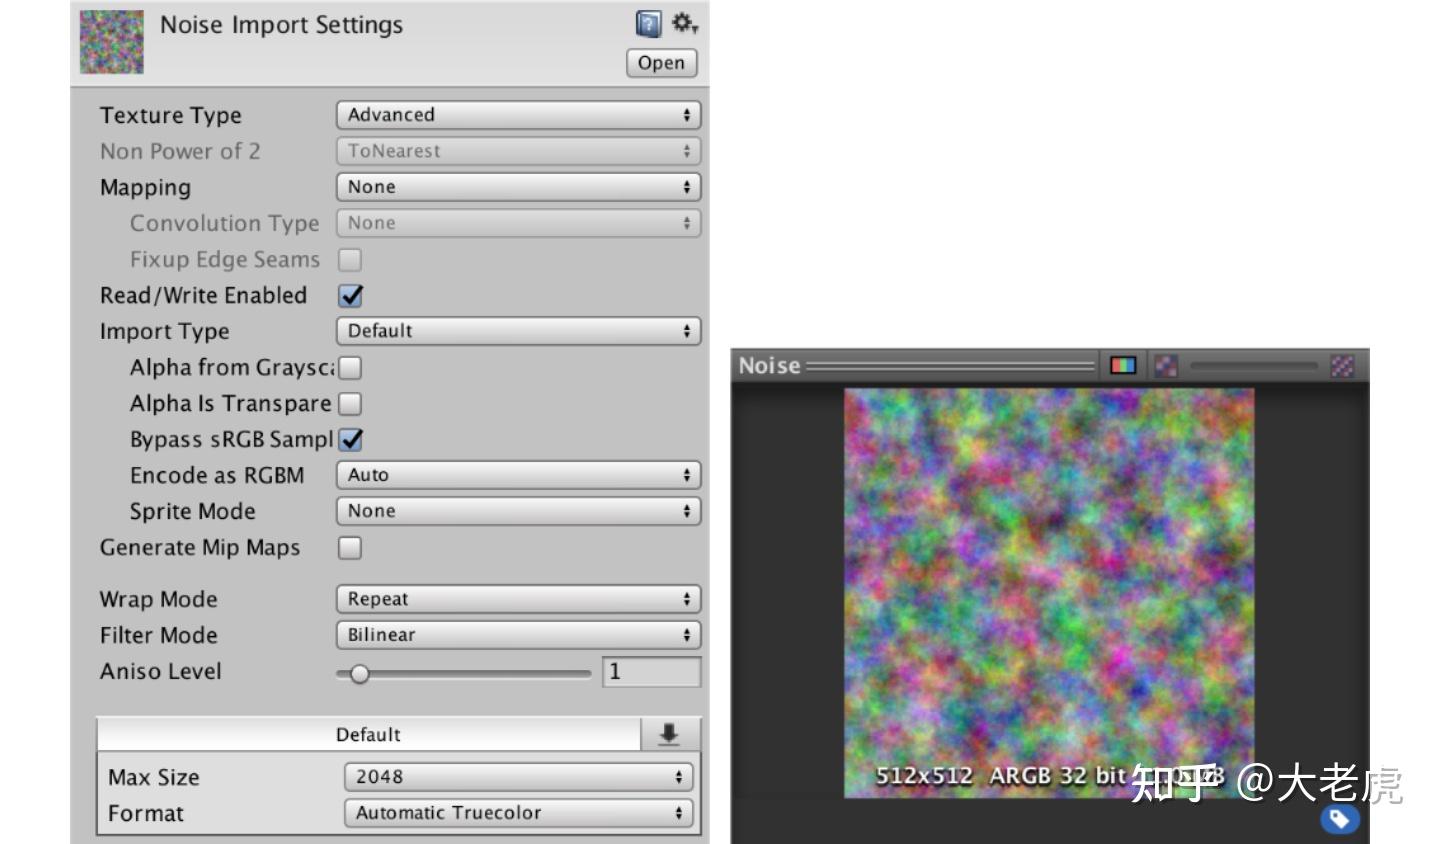1440x844 pixels.
Task: Click the blue asset label tag icon
Action: pyautogui.click(x=1339, y=820)
